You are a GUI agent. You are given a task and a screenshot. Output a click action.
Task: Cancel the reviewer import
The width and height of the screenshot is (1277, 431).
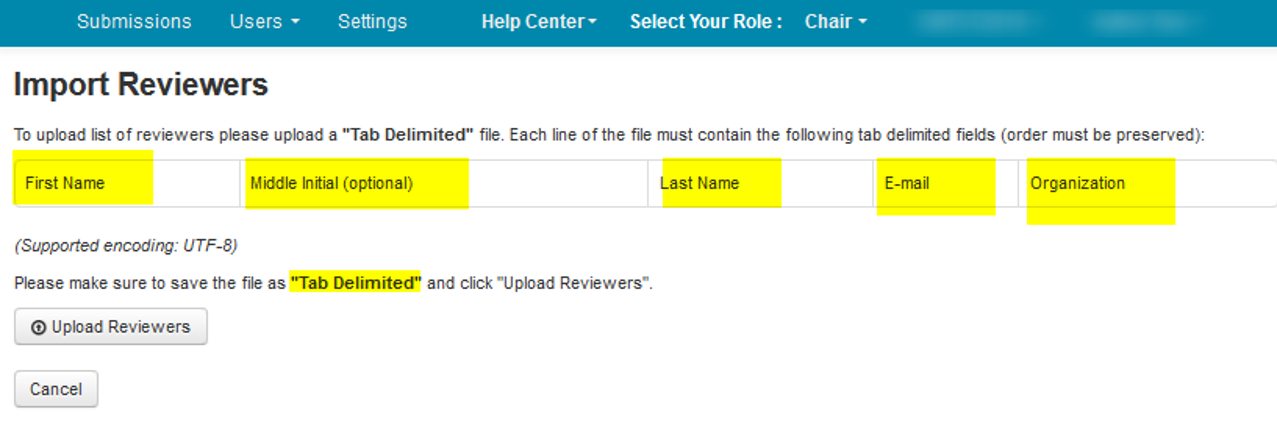56,389
